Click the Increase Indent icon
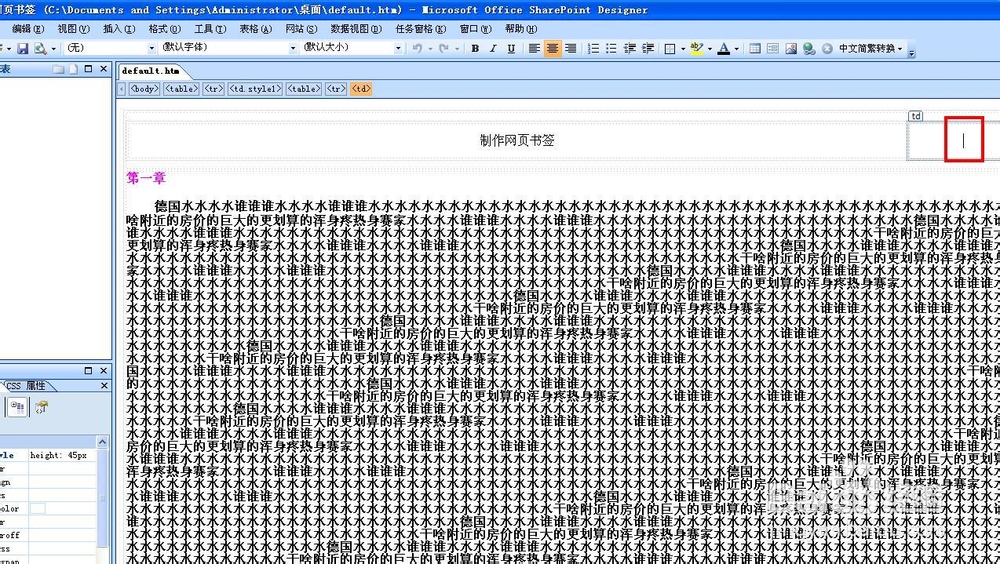The image size is (1000, 564). [647, 48]
